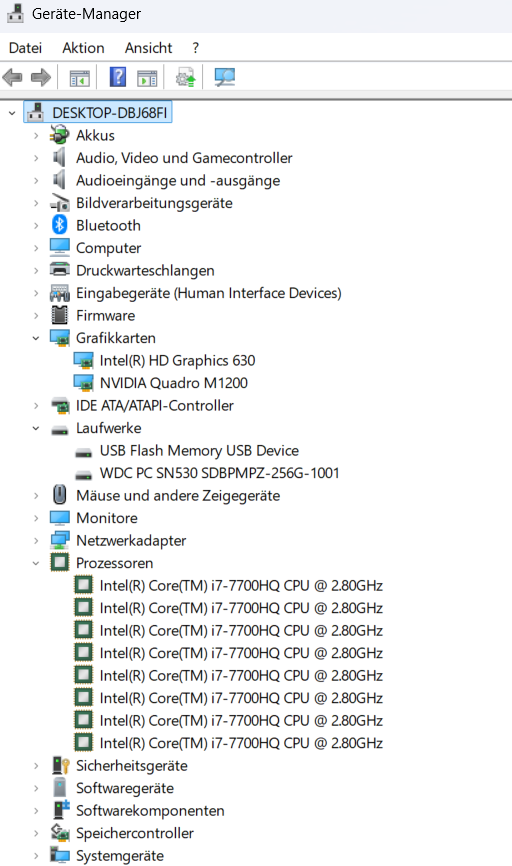Collapse the Prozessoren category
Viewport: 512px width, 866px height.
36,563
